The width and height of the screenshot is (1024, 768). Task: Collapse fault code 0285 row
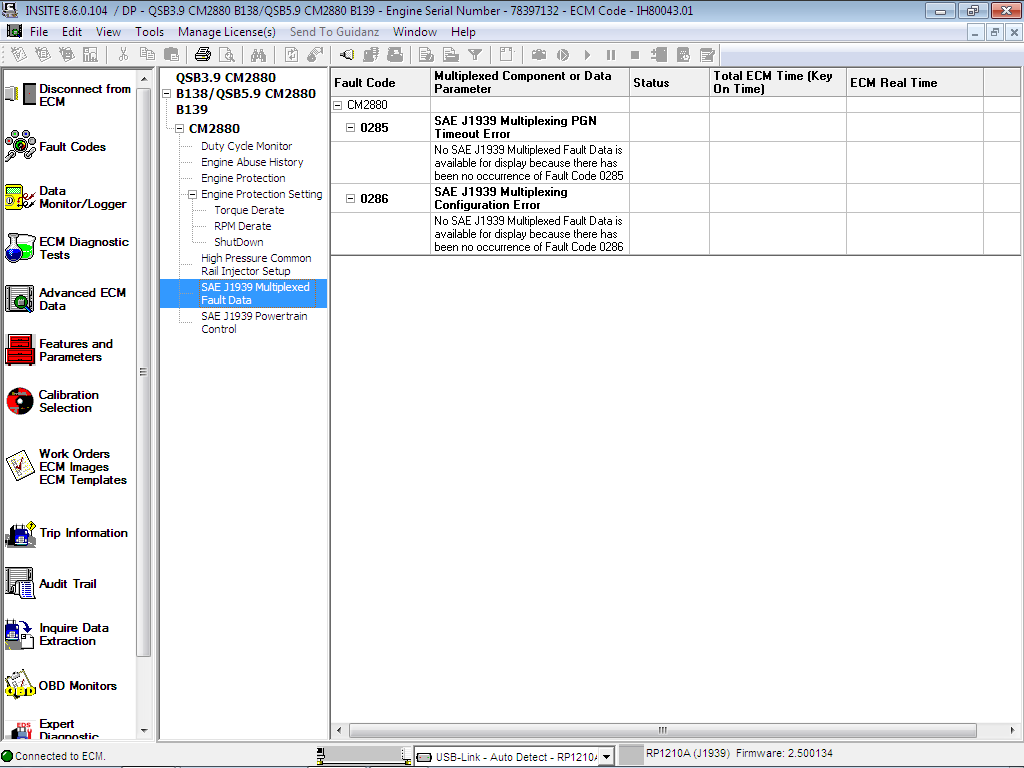[350, 127]
